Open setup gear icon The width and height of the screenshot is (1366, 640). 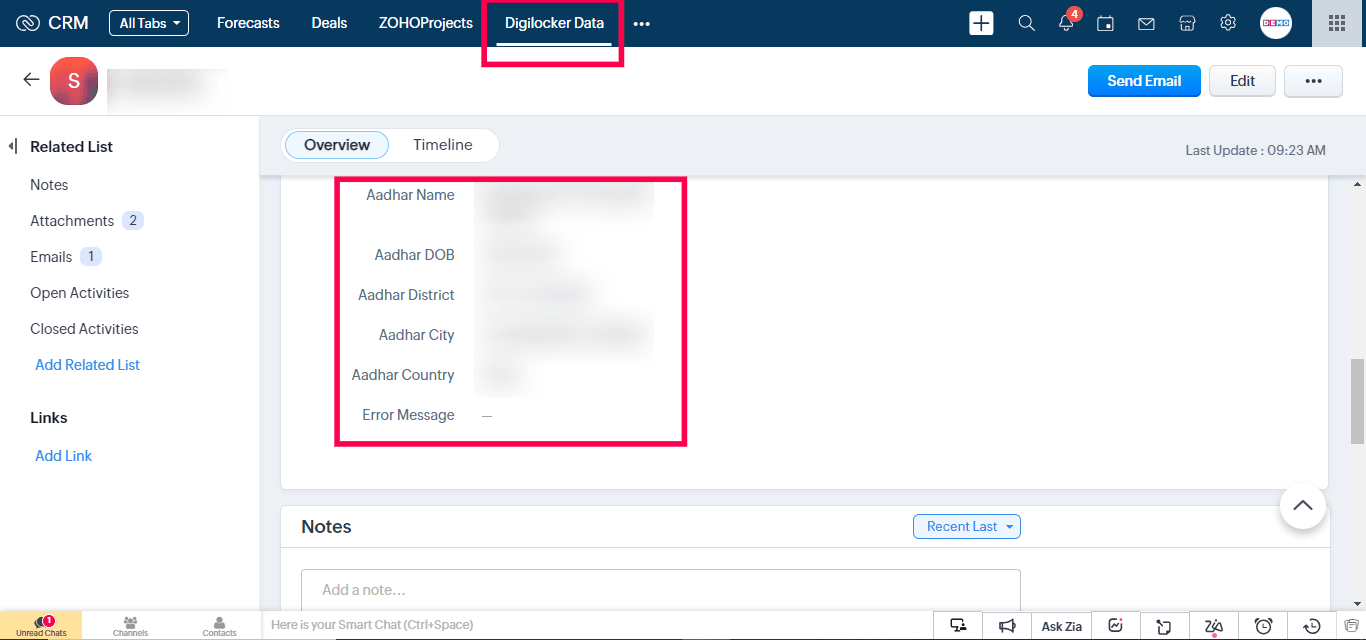tap(1228, 23)
